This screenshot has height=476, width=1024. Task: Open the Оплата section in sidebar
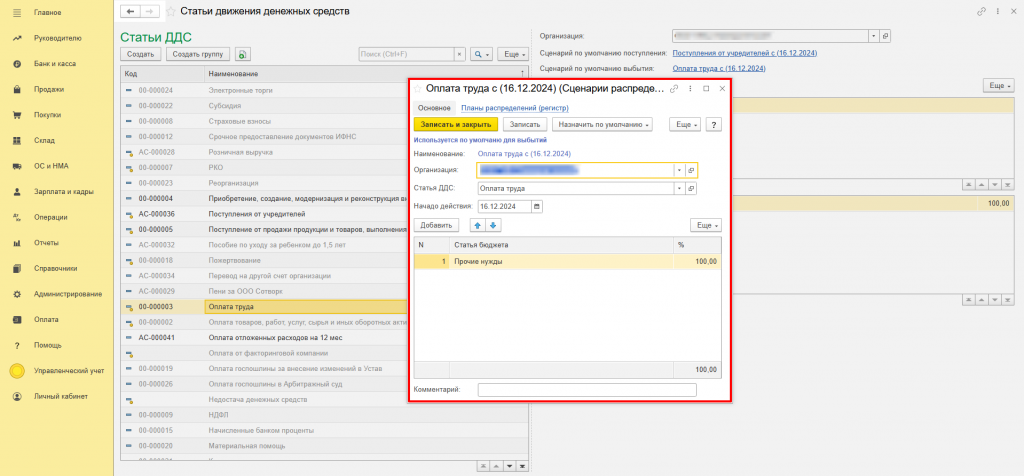46,319
